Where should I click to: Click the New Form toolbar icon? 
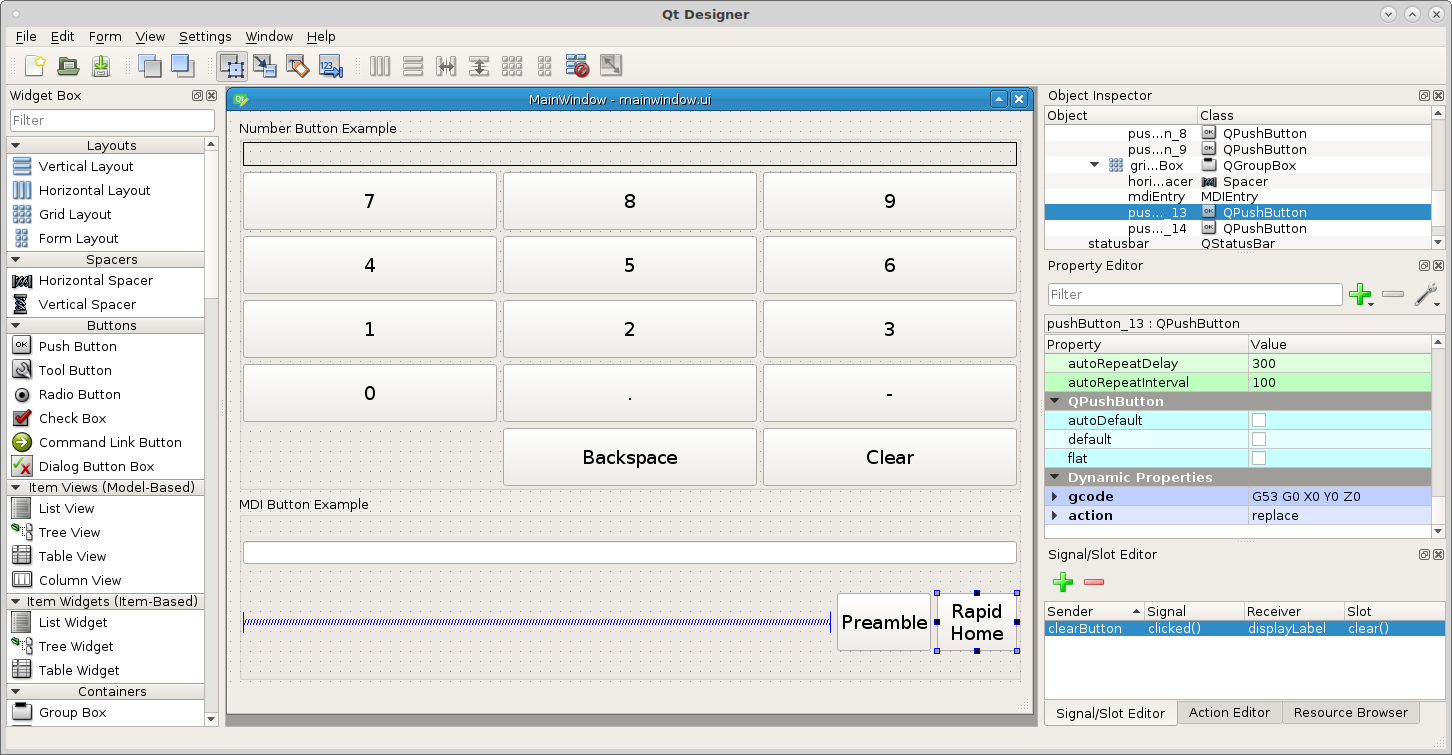pos(35,67)
